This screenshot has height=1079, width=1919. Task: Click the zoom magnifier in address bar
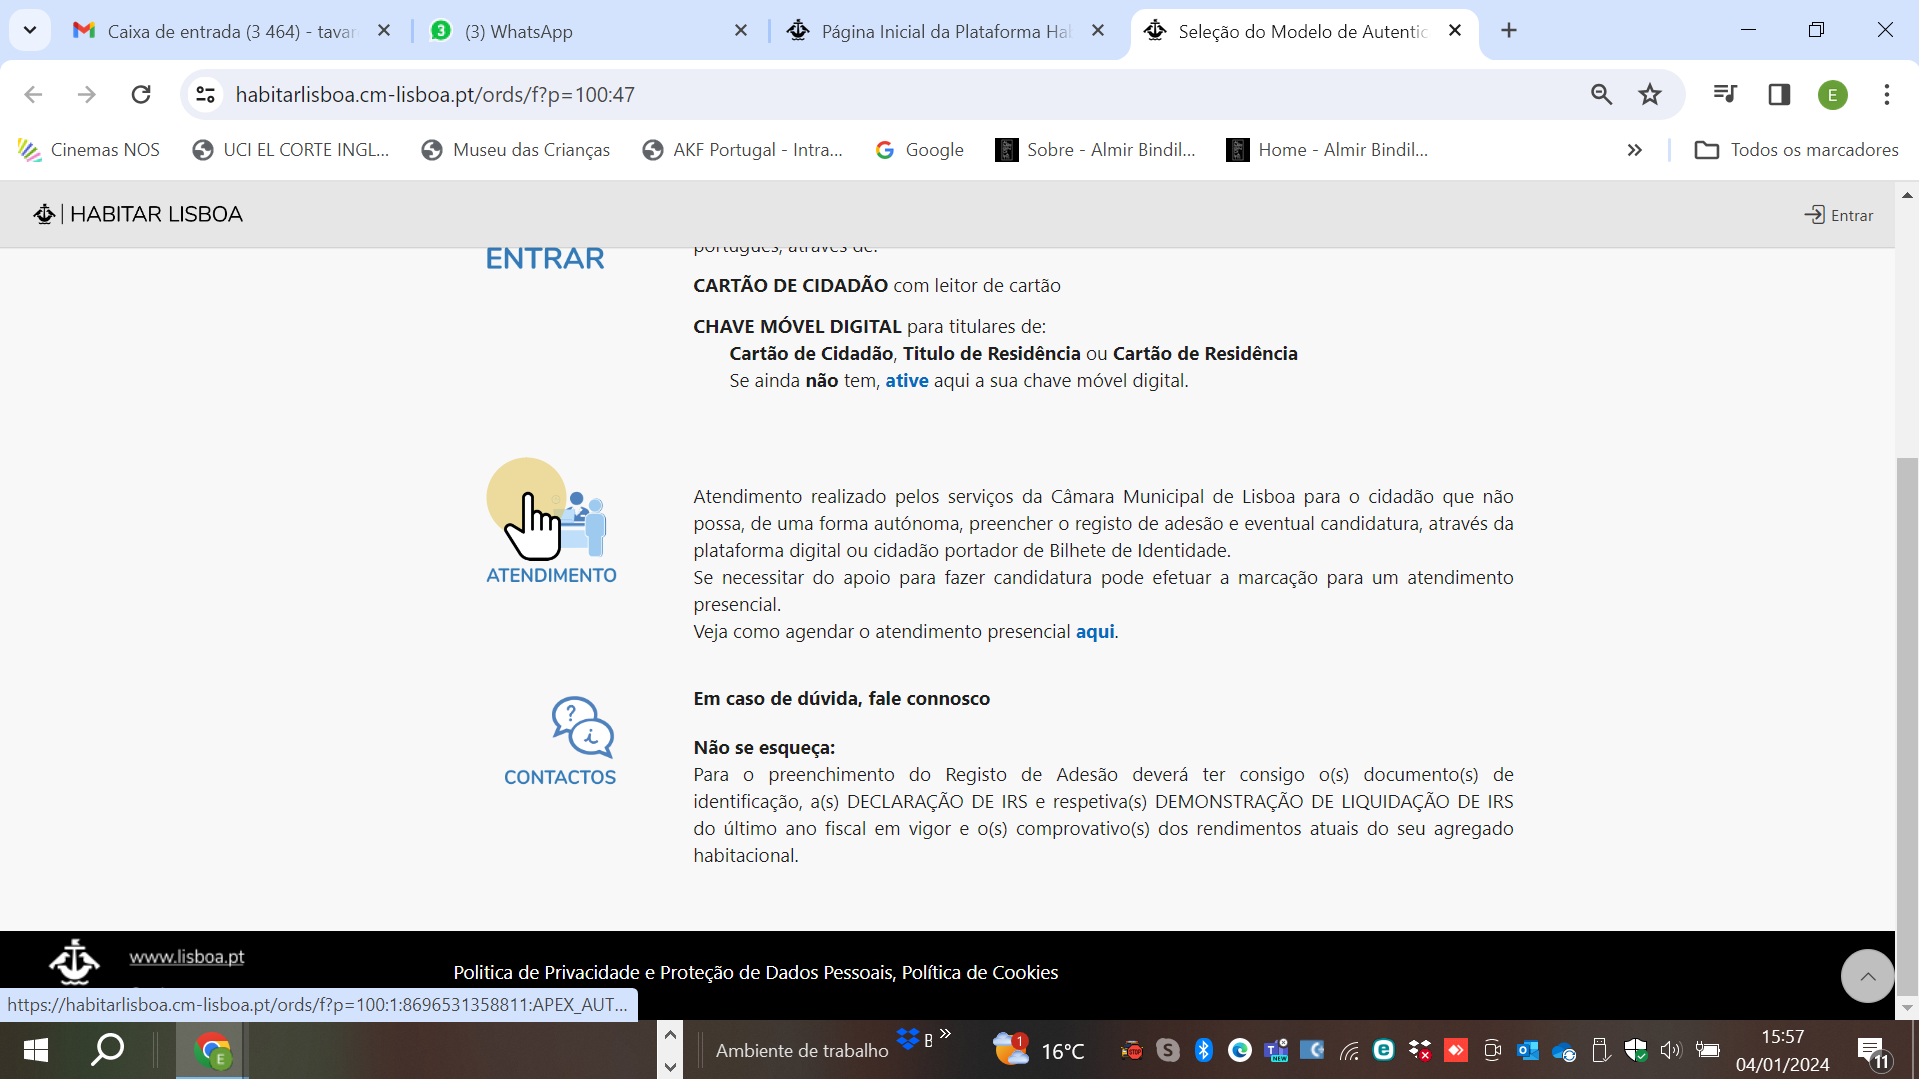click(x=1601, y=95)
